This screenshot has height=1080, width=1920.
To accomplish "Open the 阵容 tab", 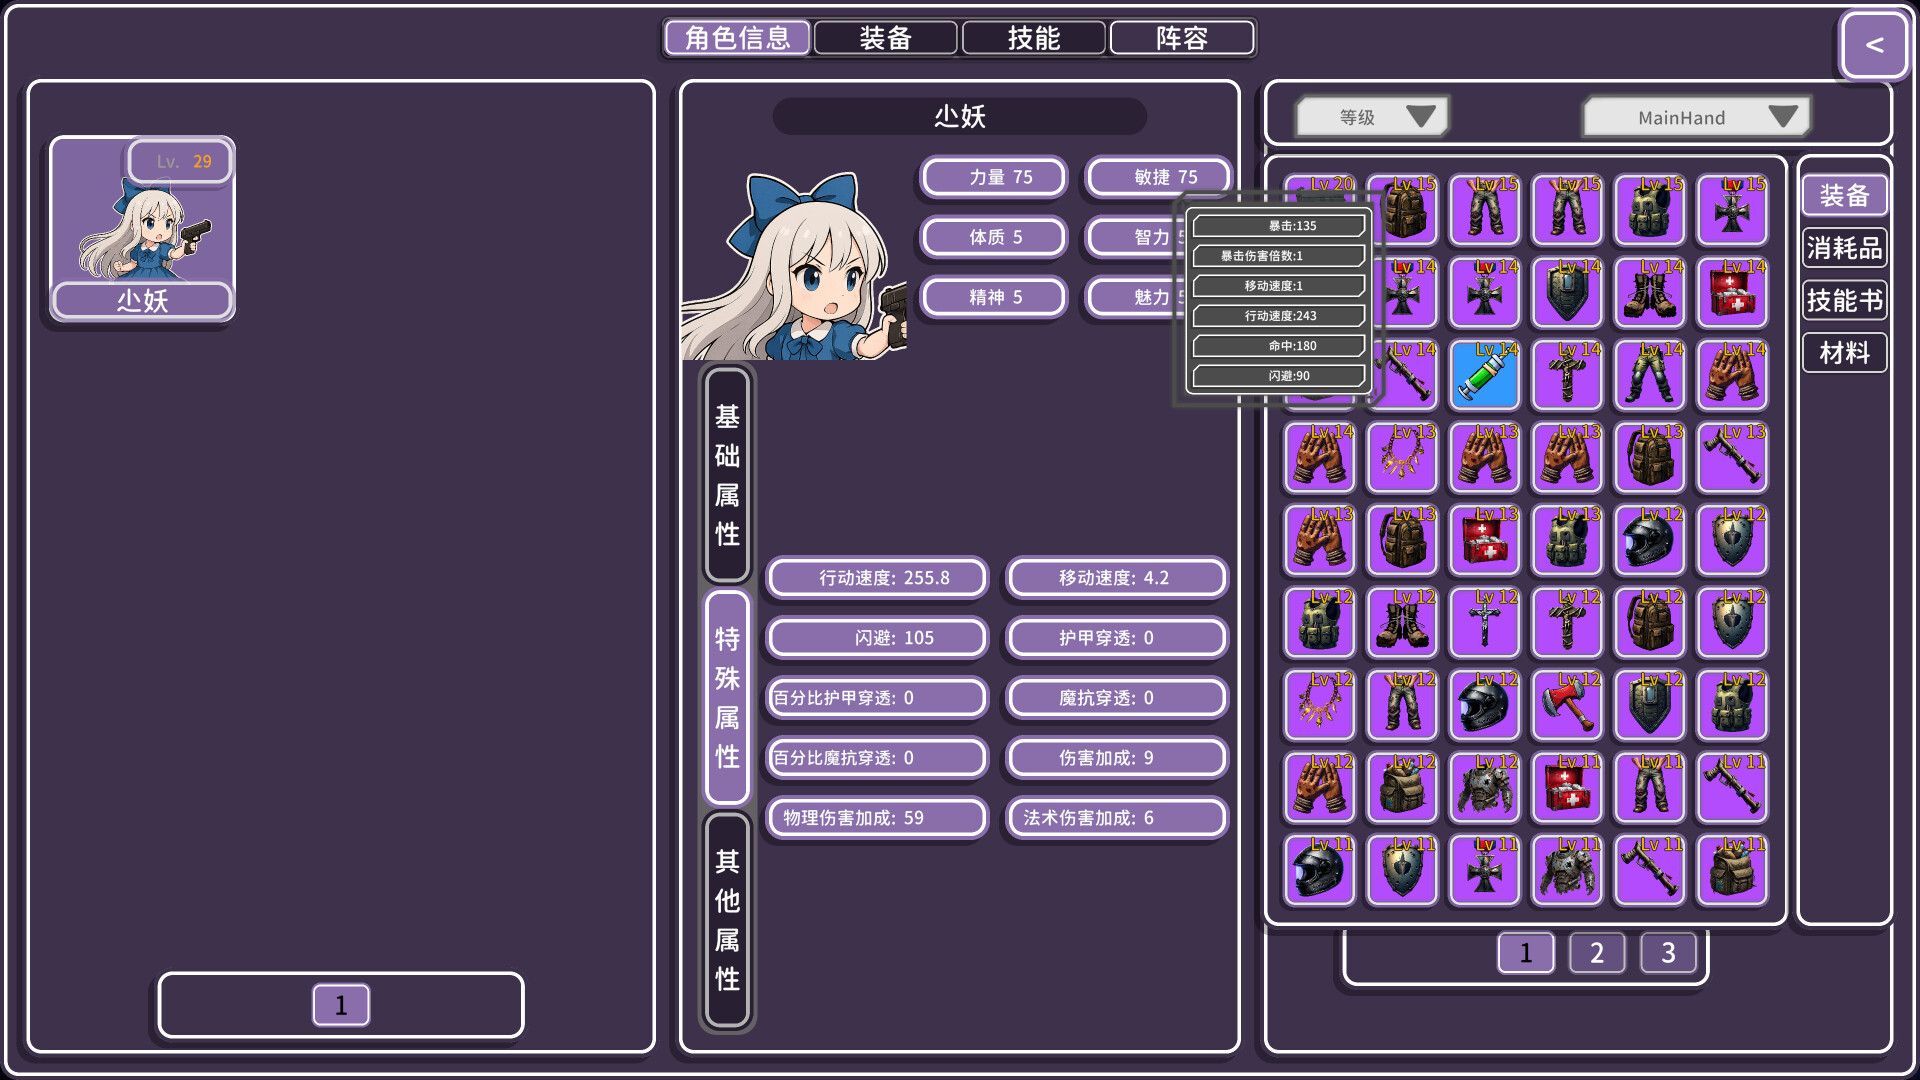I will click(1182, 38).
